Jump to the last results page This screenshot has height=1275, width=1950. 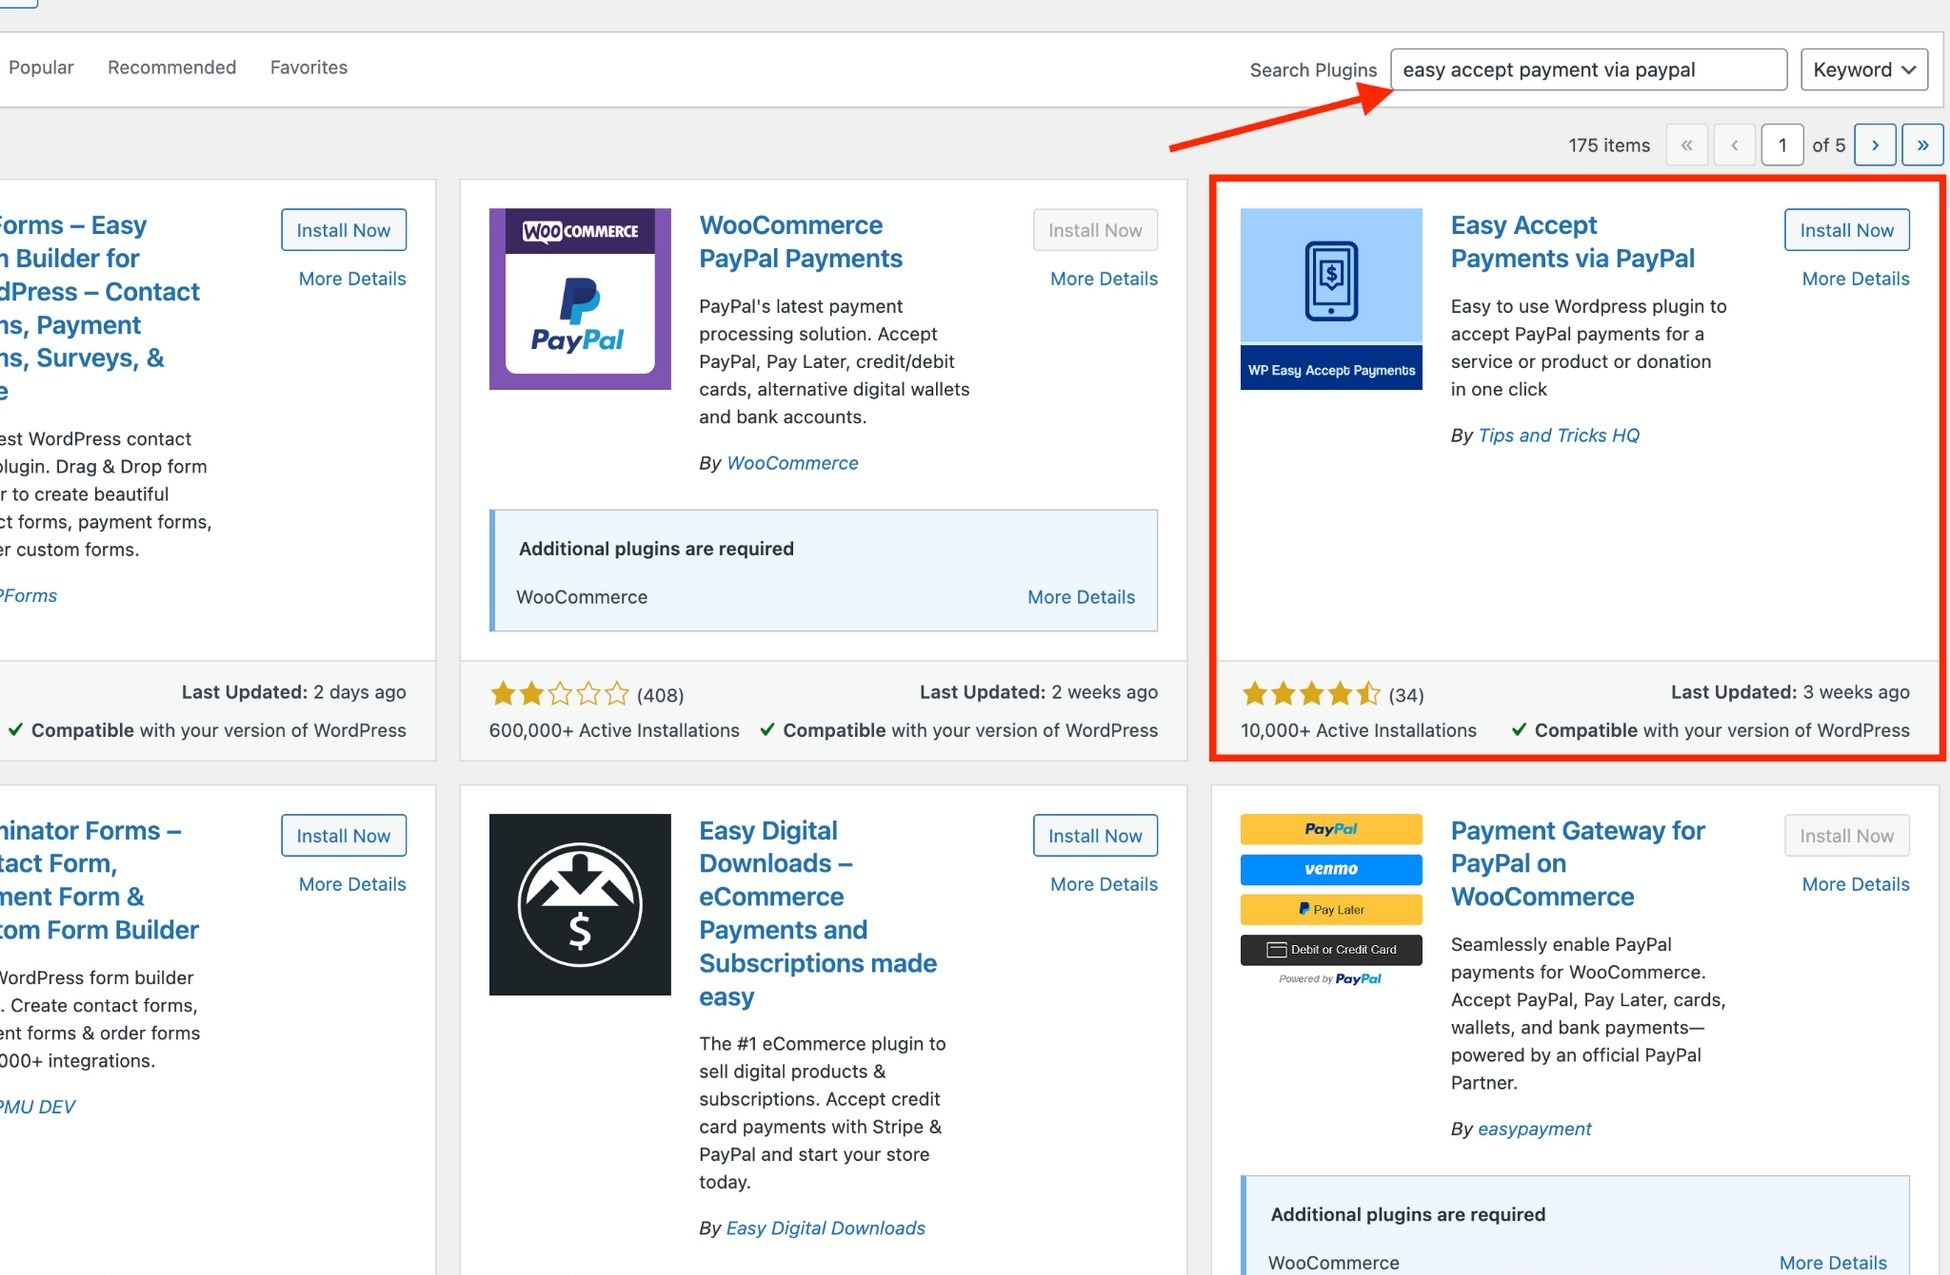(x=1922, y=145)
